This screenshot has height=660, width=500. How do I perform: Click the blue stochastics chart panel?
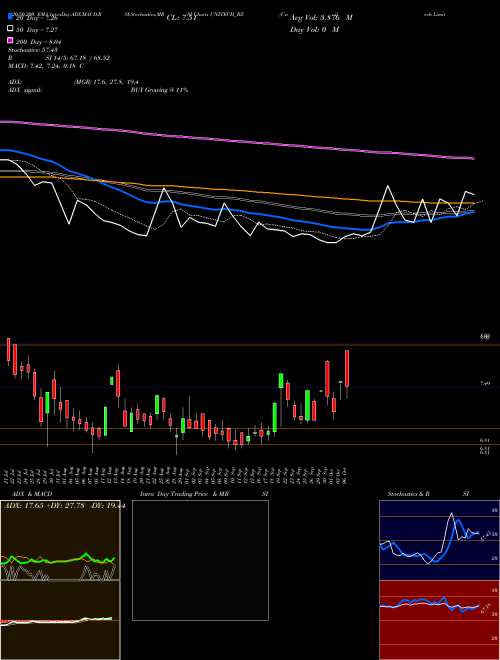(x=439, y=540)
